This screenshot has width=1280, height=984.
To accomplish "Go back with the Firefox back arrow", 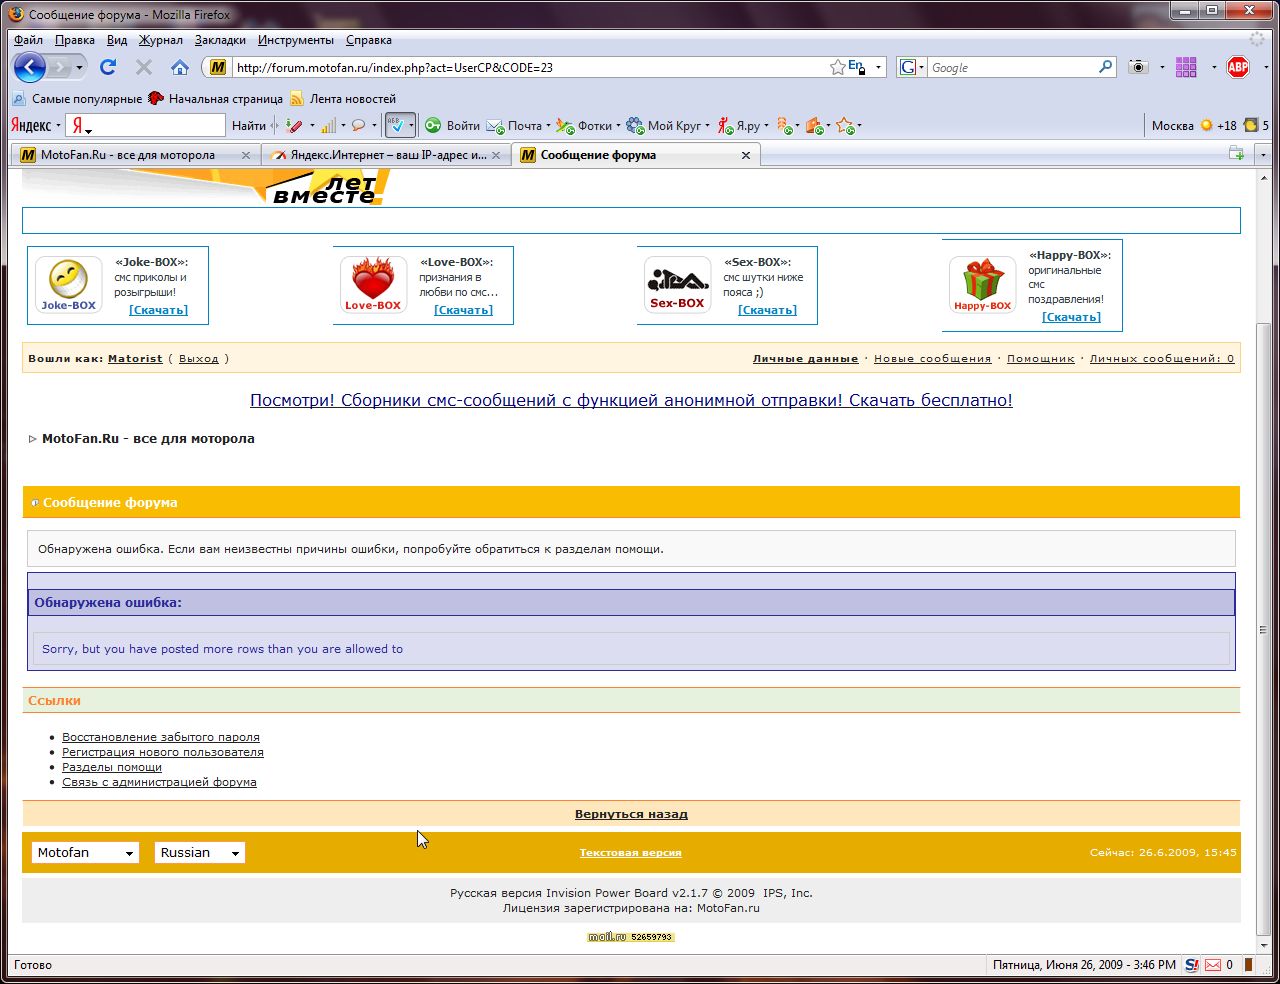I will [30, 67].
